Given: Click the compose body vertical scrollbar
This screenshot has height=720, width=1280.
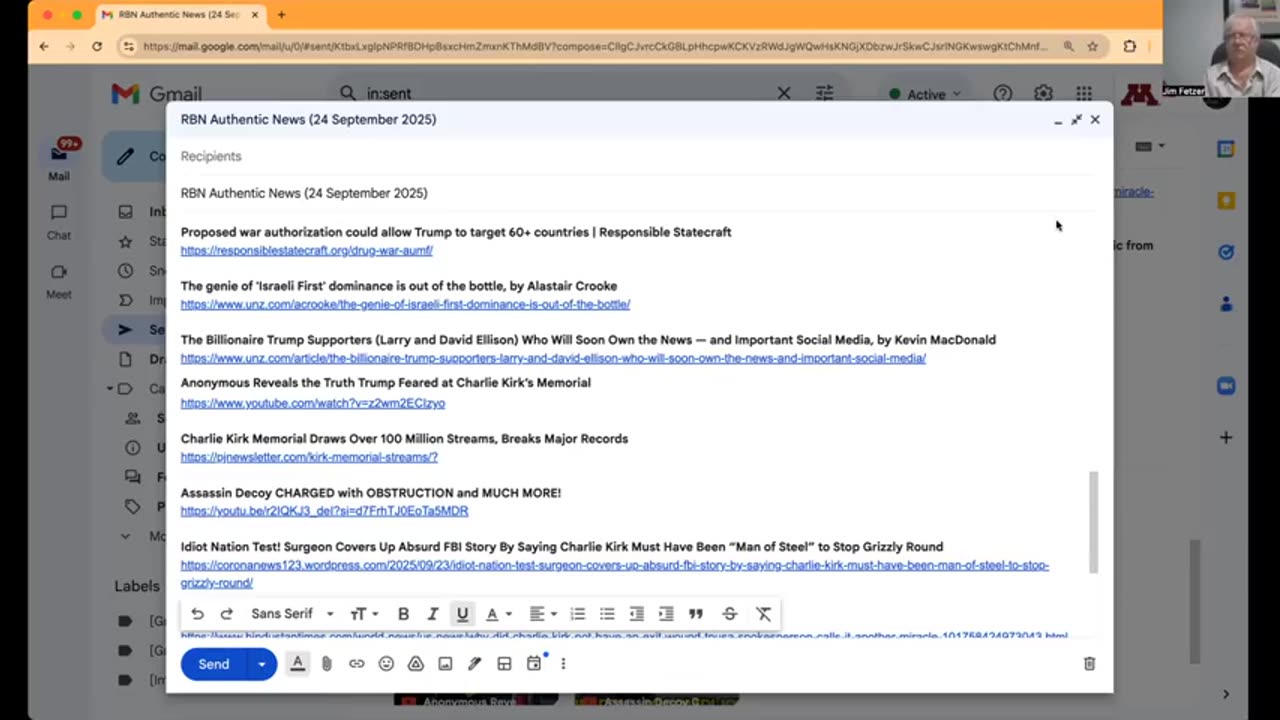Looking at the screenshot, I should (1094, 522).
